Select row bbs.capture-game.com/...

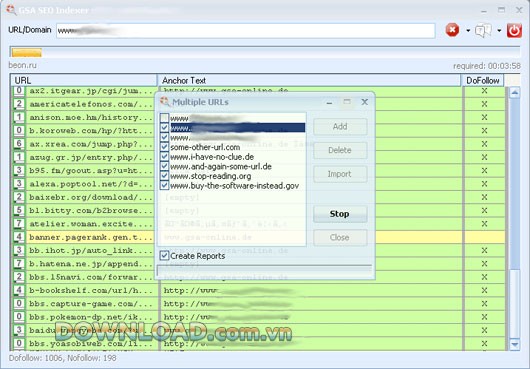click(x=258, y=304)
